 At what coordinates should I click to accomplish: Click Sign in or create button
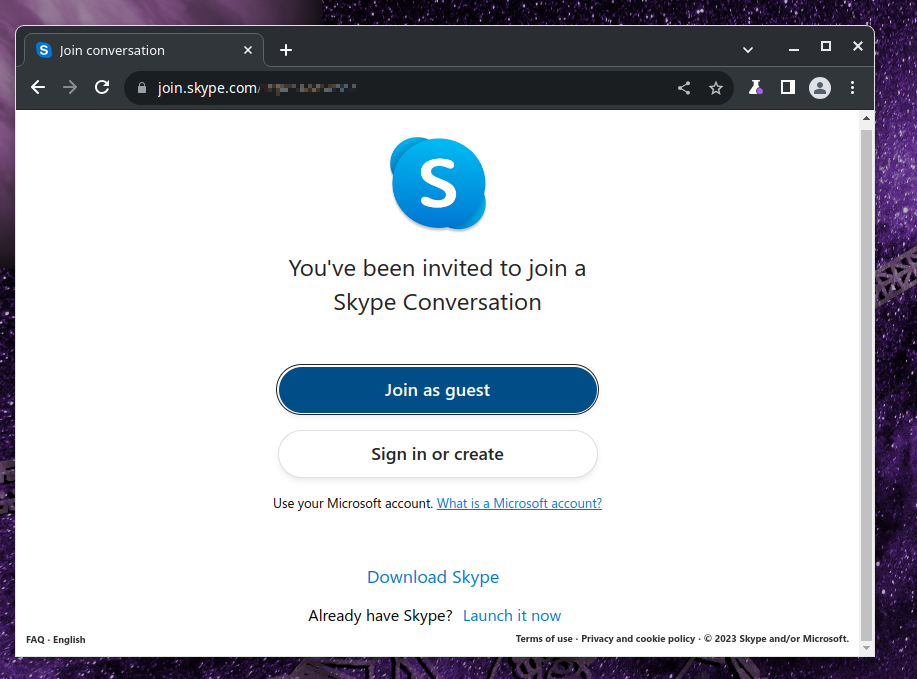click(x=437, y=454)
